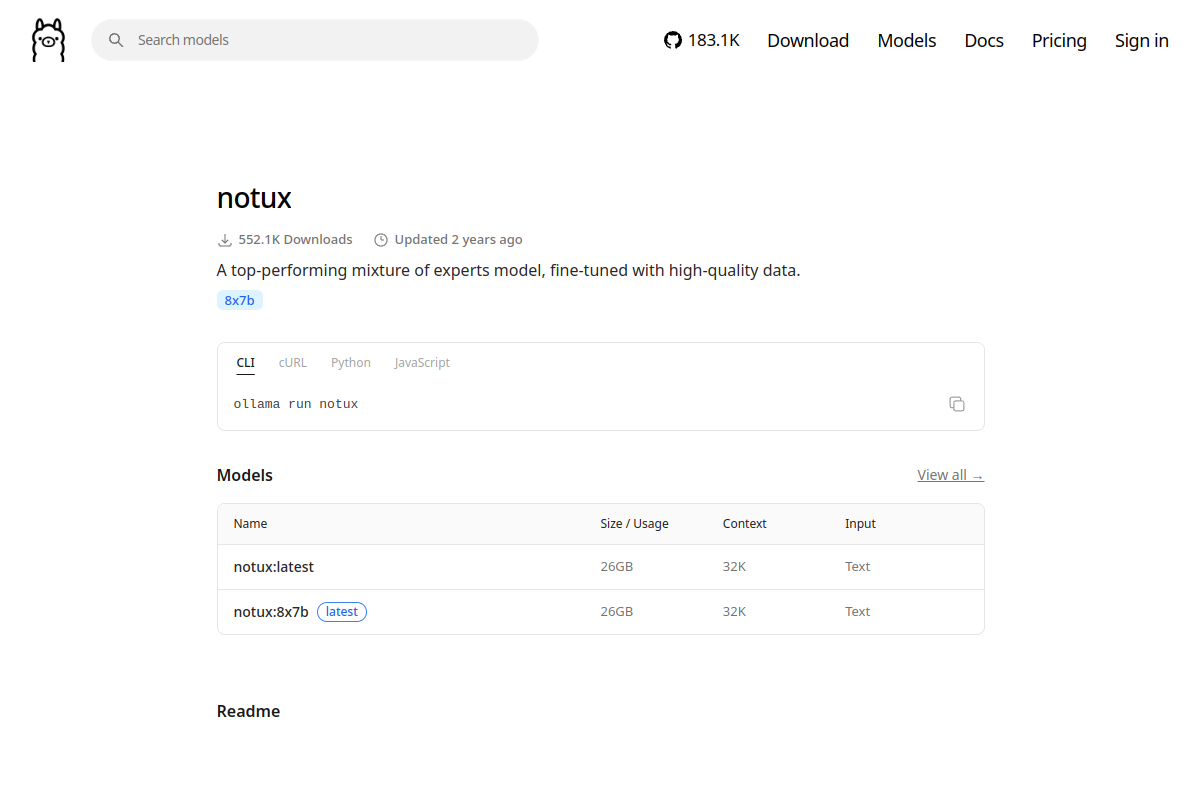Click the Input column header
1200x800 pixels.
click(x=860, y=524)
